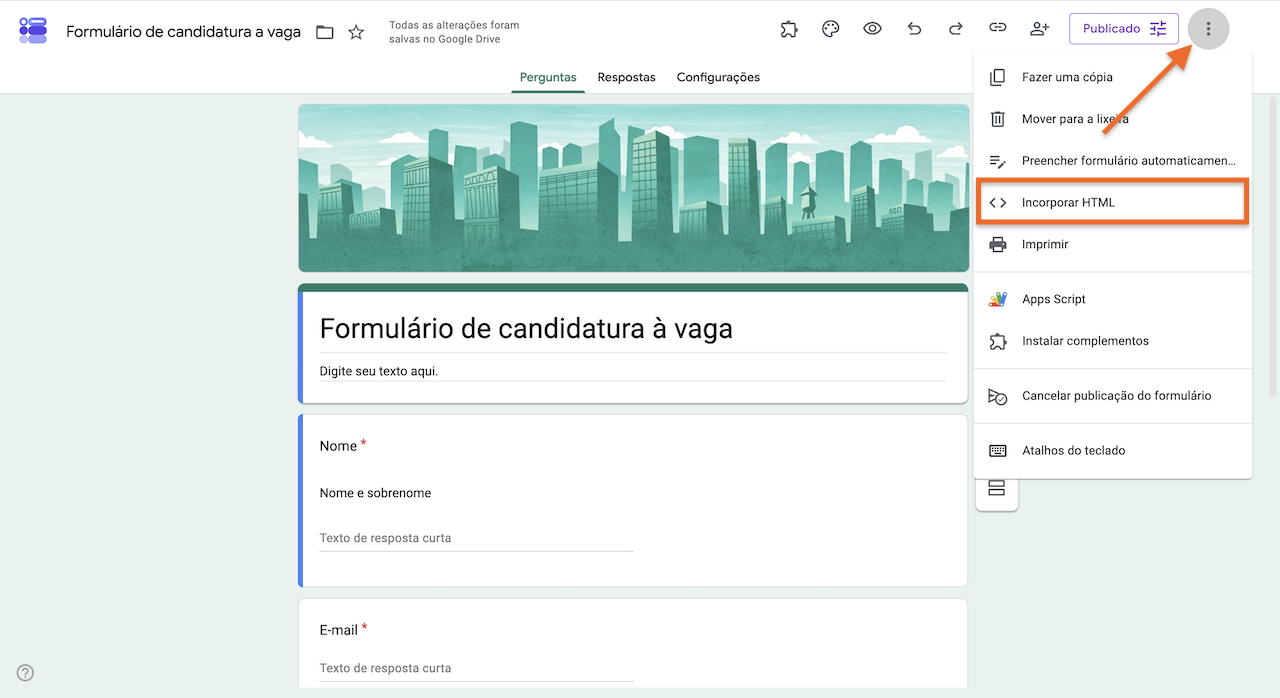Click the Apps Script colorful icon
Image resolution: width=1280 pixels, height=698 pixels.
coord(997,299)
